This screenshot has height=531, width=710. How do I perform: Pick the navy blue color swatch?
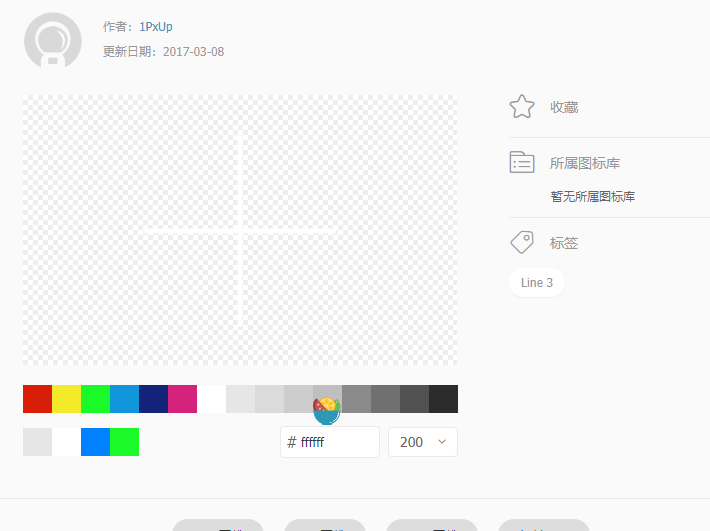pos(154,399)
